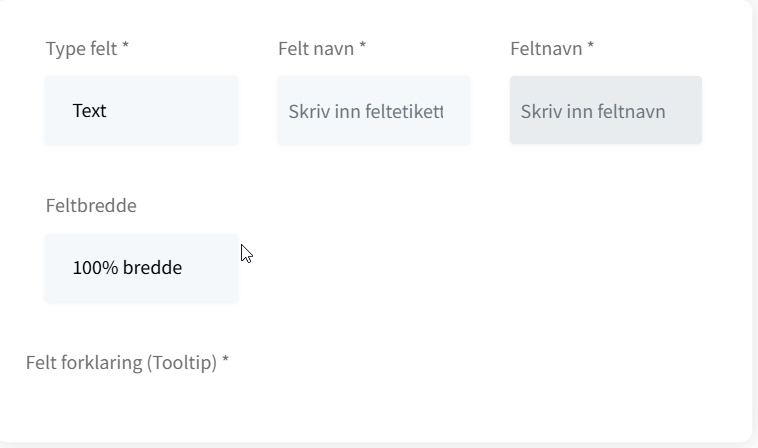The image size is (758, 448).
Task: Activate the field under 'Felt navn'
Action: [x=374, y=110]
